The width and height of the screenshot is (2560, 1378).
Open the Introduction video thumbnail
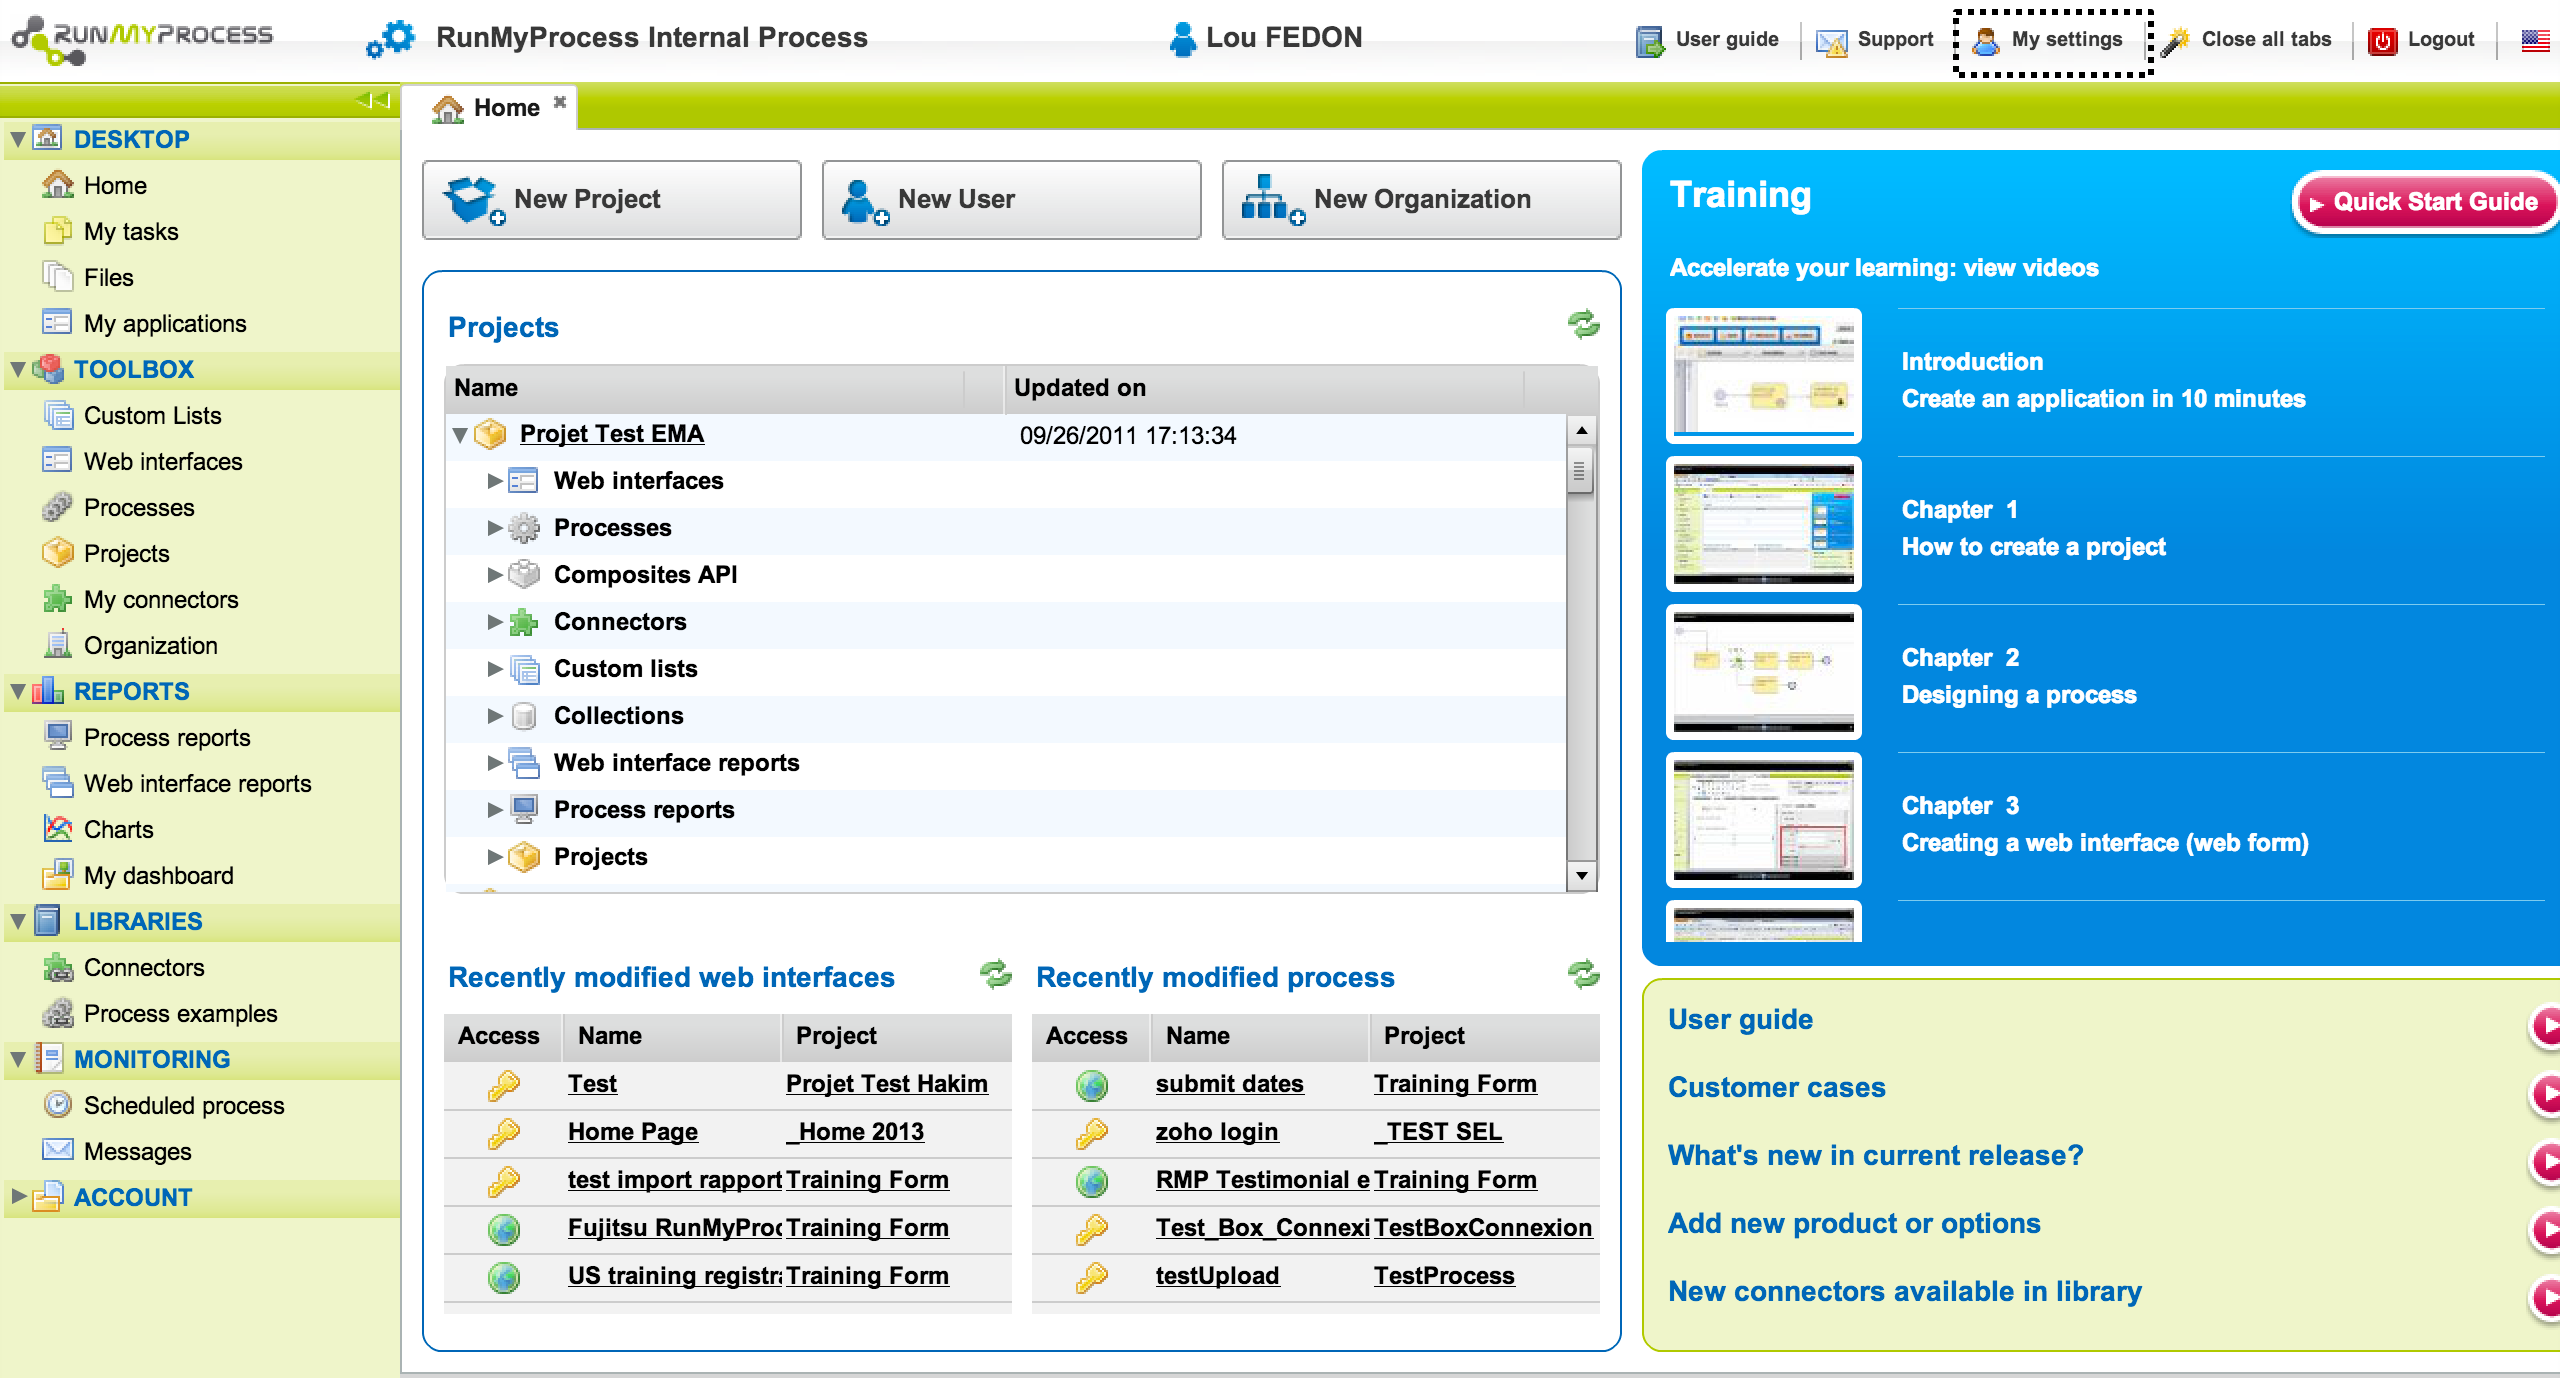(x=1764, y=375)
